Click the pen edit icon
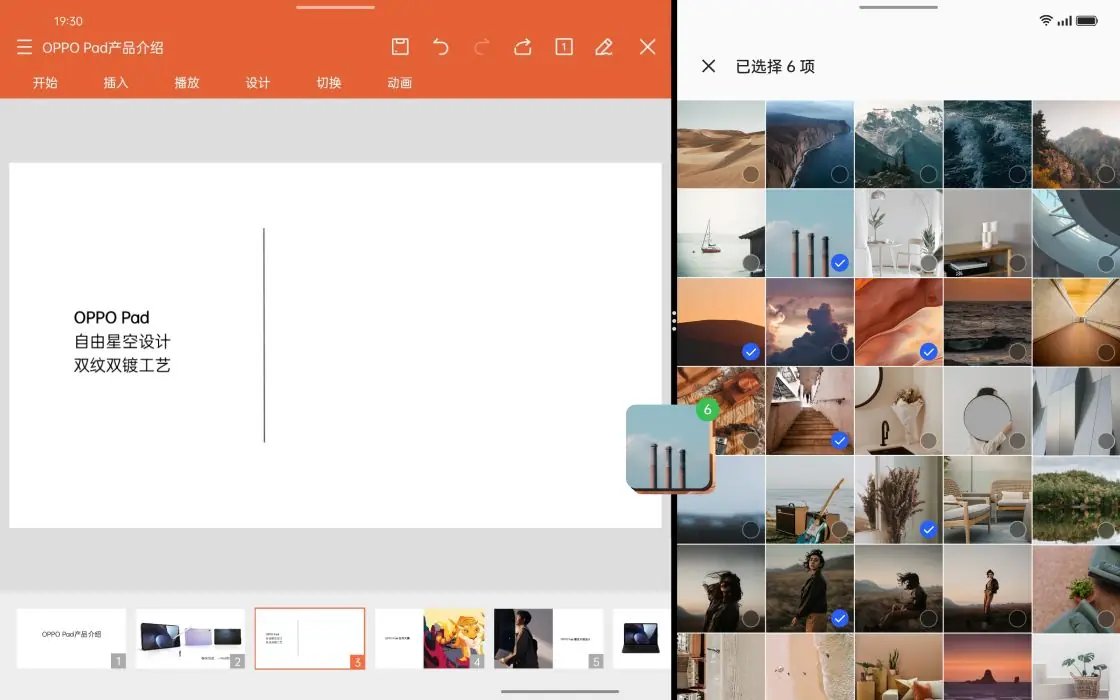This screenshot has width=1120, height=700. (604, 47)
